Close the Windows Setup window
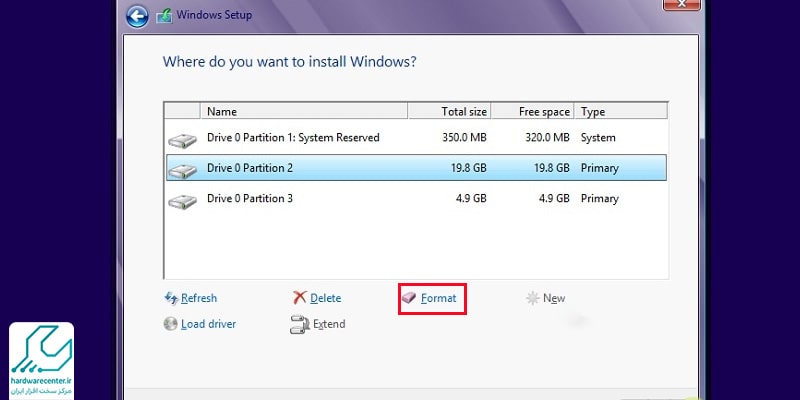This screenshot has height=400, width=800. pos(681,4)
